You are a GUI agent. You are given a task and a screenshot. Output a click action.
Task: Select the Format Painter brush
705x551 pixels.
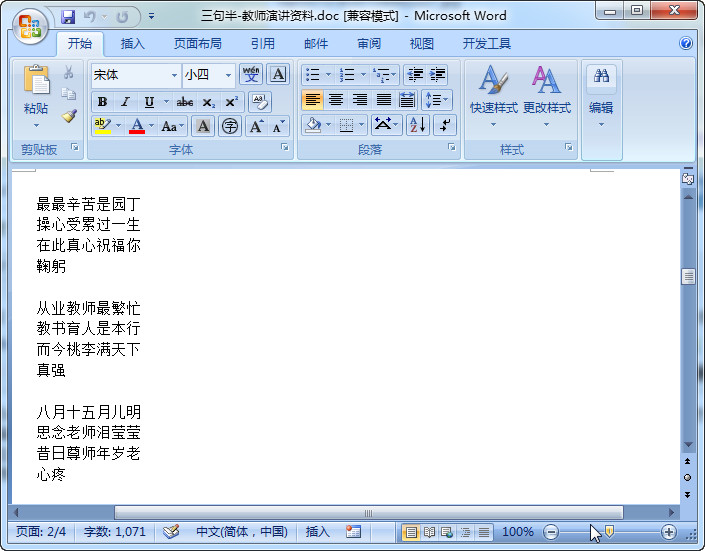tap(69, 116)
